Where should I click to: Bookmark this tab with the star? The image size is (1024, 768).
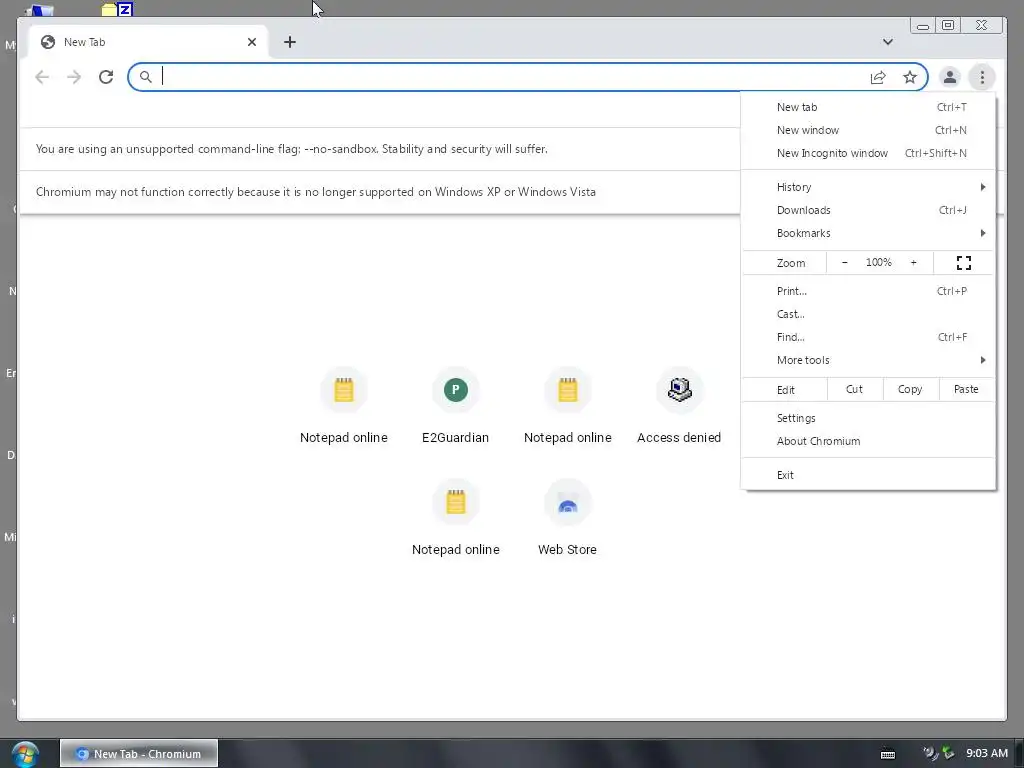tap(910, 78)
